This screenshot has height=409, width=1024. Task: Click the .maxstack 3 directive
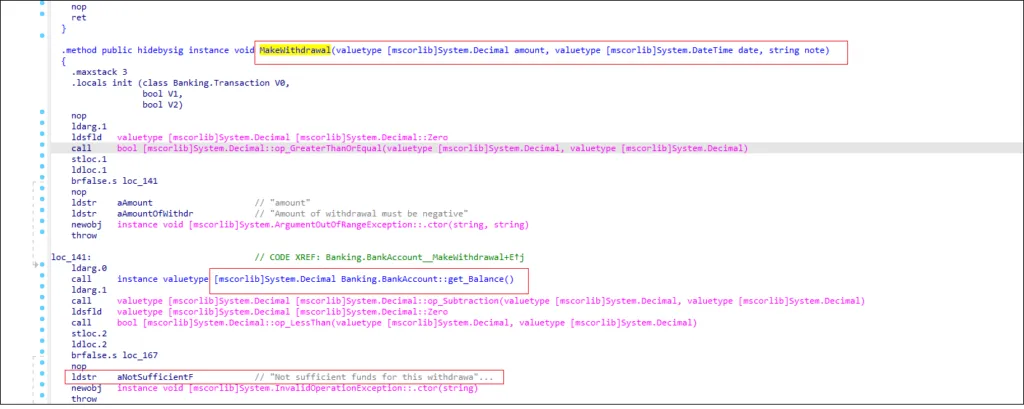coord(99,72)
